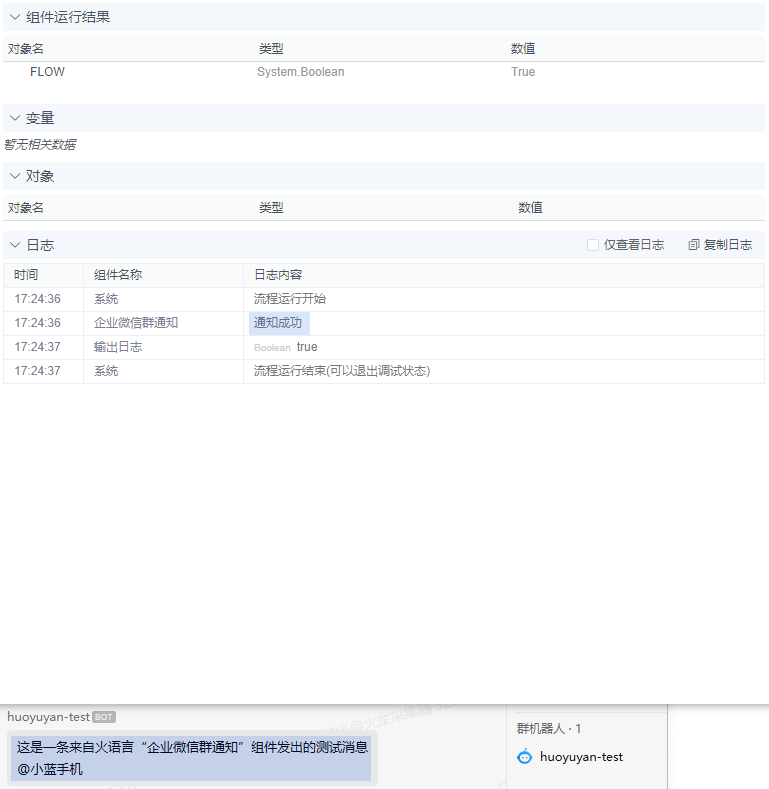This screenshot has width=769, height=789.
Task: Collapse the 组件运行结果 section
Action: [15, 17]
